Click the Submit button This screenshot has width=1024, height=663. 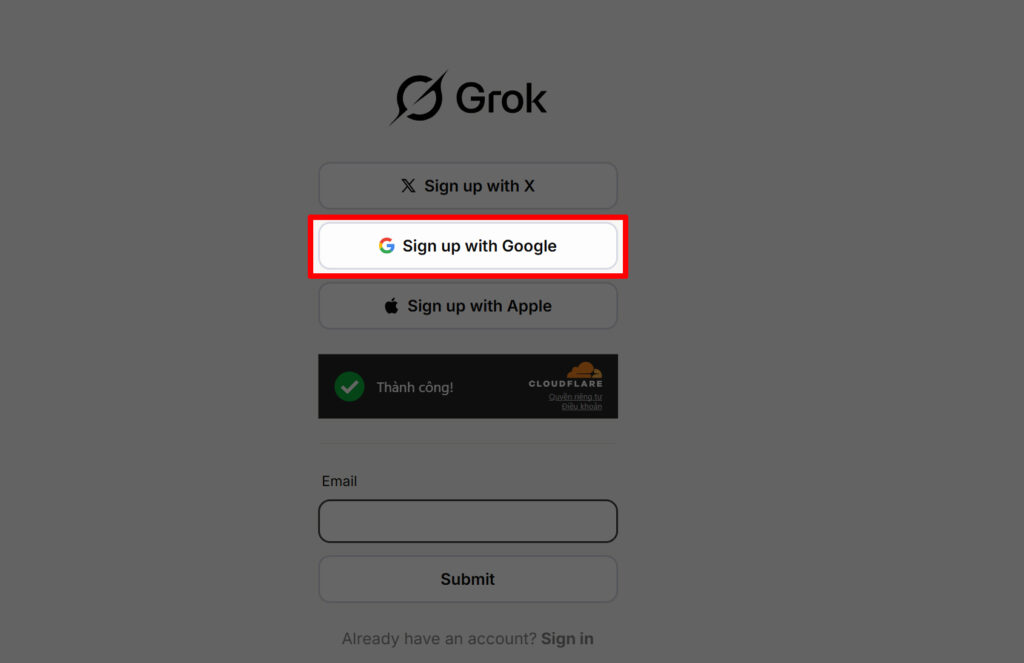pos(468,579)
